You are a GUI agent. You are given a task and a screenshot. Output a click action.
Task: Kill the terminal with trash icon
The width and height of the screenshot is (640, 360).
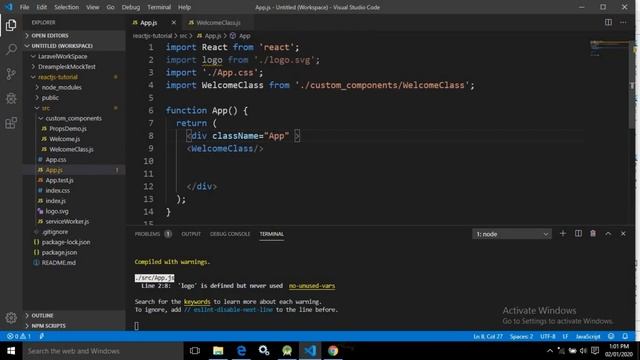pos(593,233)
